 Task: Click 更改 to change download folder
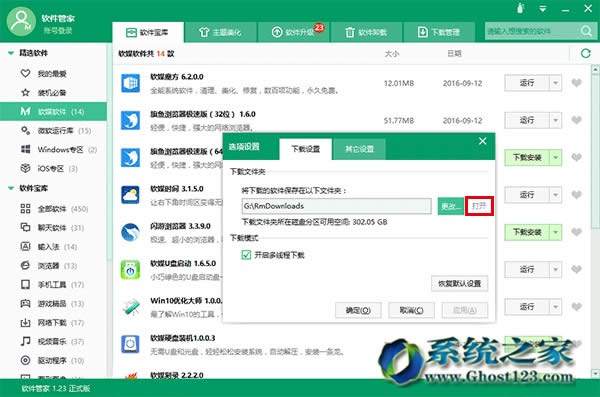(450, 206)
